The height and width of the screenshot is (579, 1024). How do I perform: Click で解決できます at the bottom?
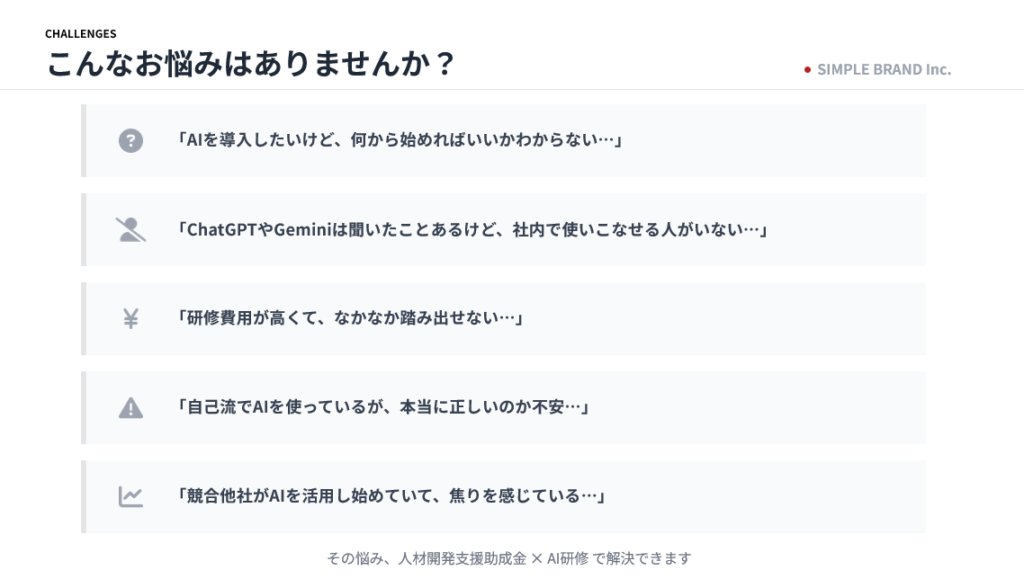coord(641,558)
